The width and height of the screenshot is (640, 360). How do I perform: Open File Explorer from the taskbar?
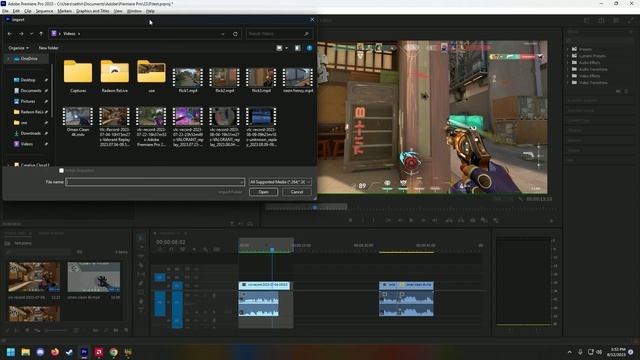[x=26, y=352]
